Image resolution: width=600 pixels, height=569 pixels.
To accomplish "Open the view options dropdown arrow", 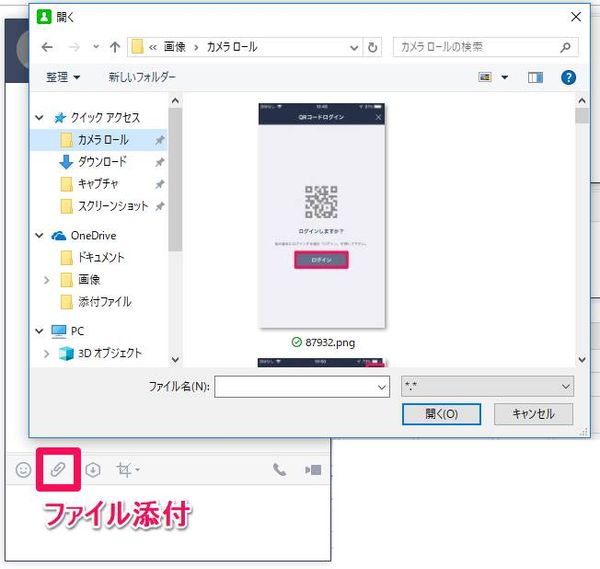I will click(505, 77).
